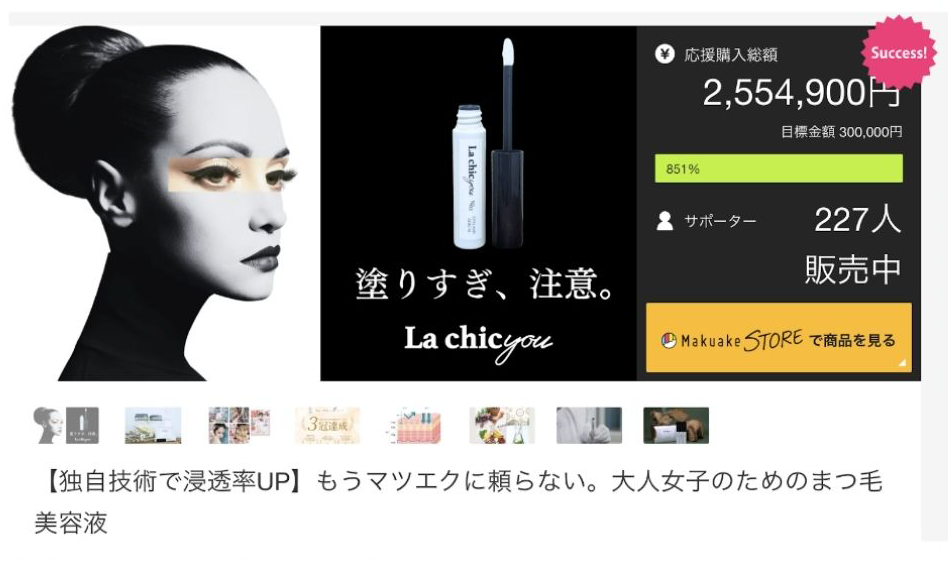Select the woman profile thumbnail
Screen dimensions: 948x561
[x=66, y=426]
